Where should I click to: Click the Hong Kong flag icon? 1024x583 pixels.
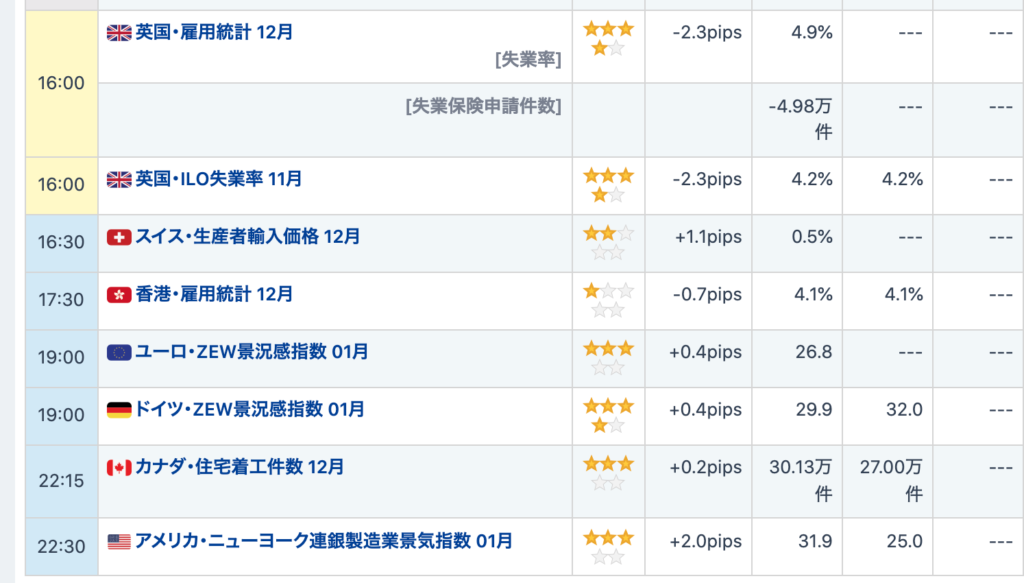coord(119,295)
